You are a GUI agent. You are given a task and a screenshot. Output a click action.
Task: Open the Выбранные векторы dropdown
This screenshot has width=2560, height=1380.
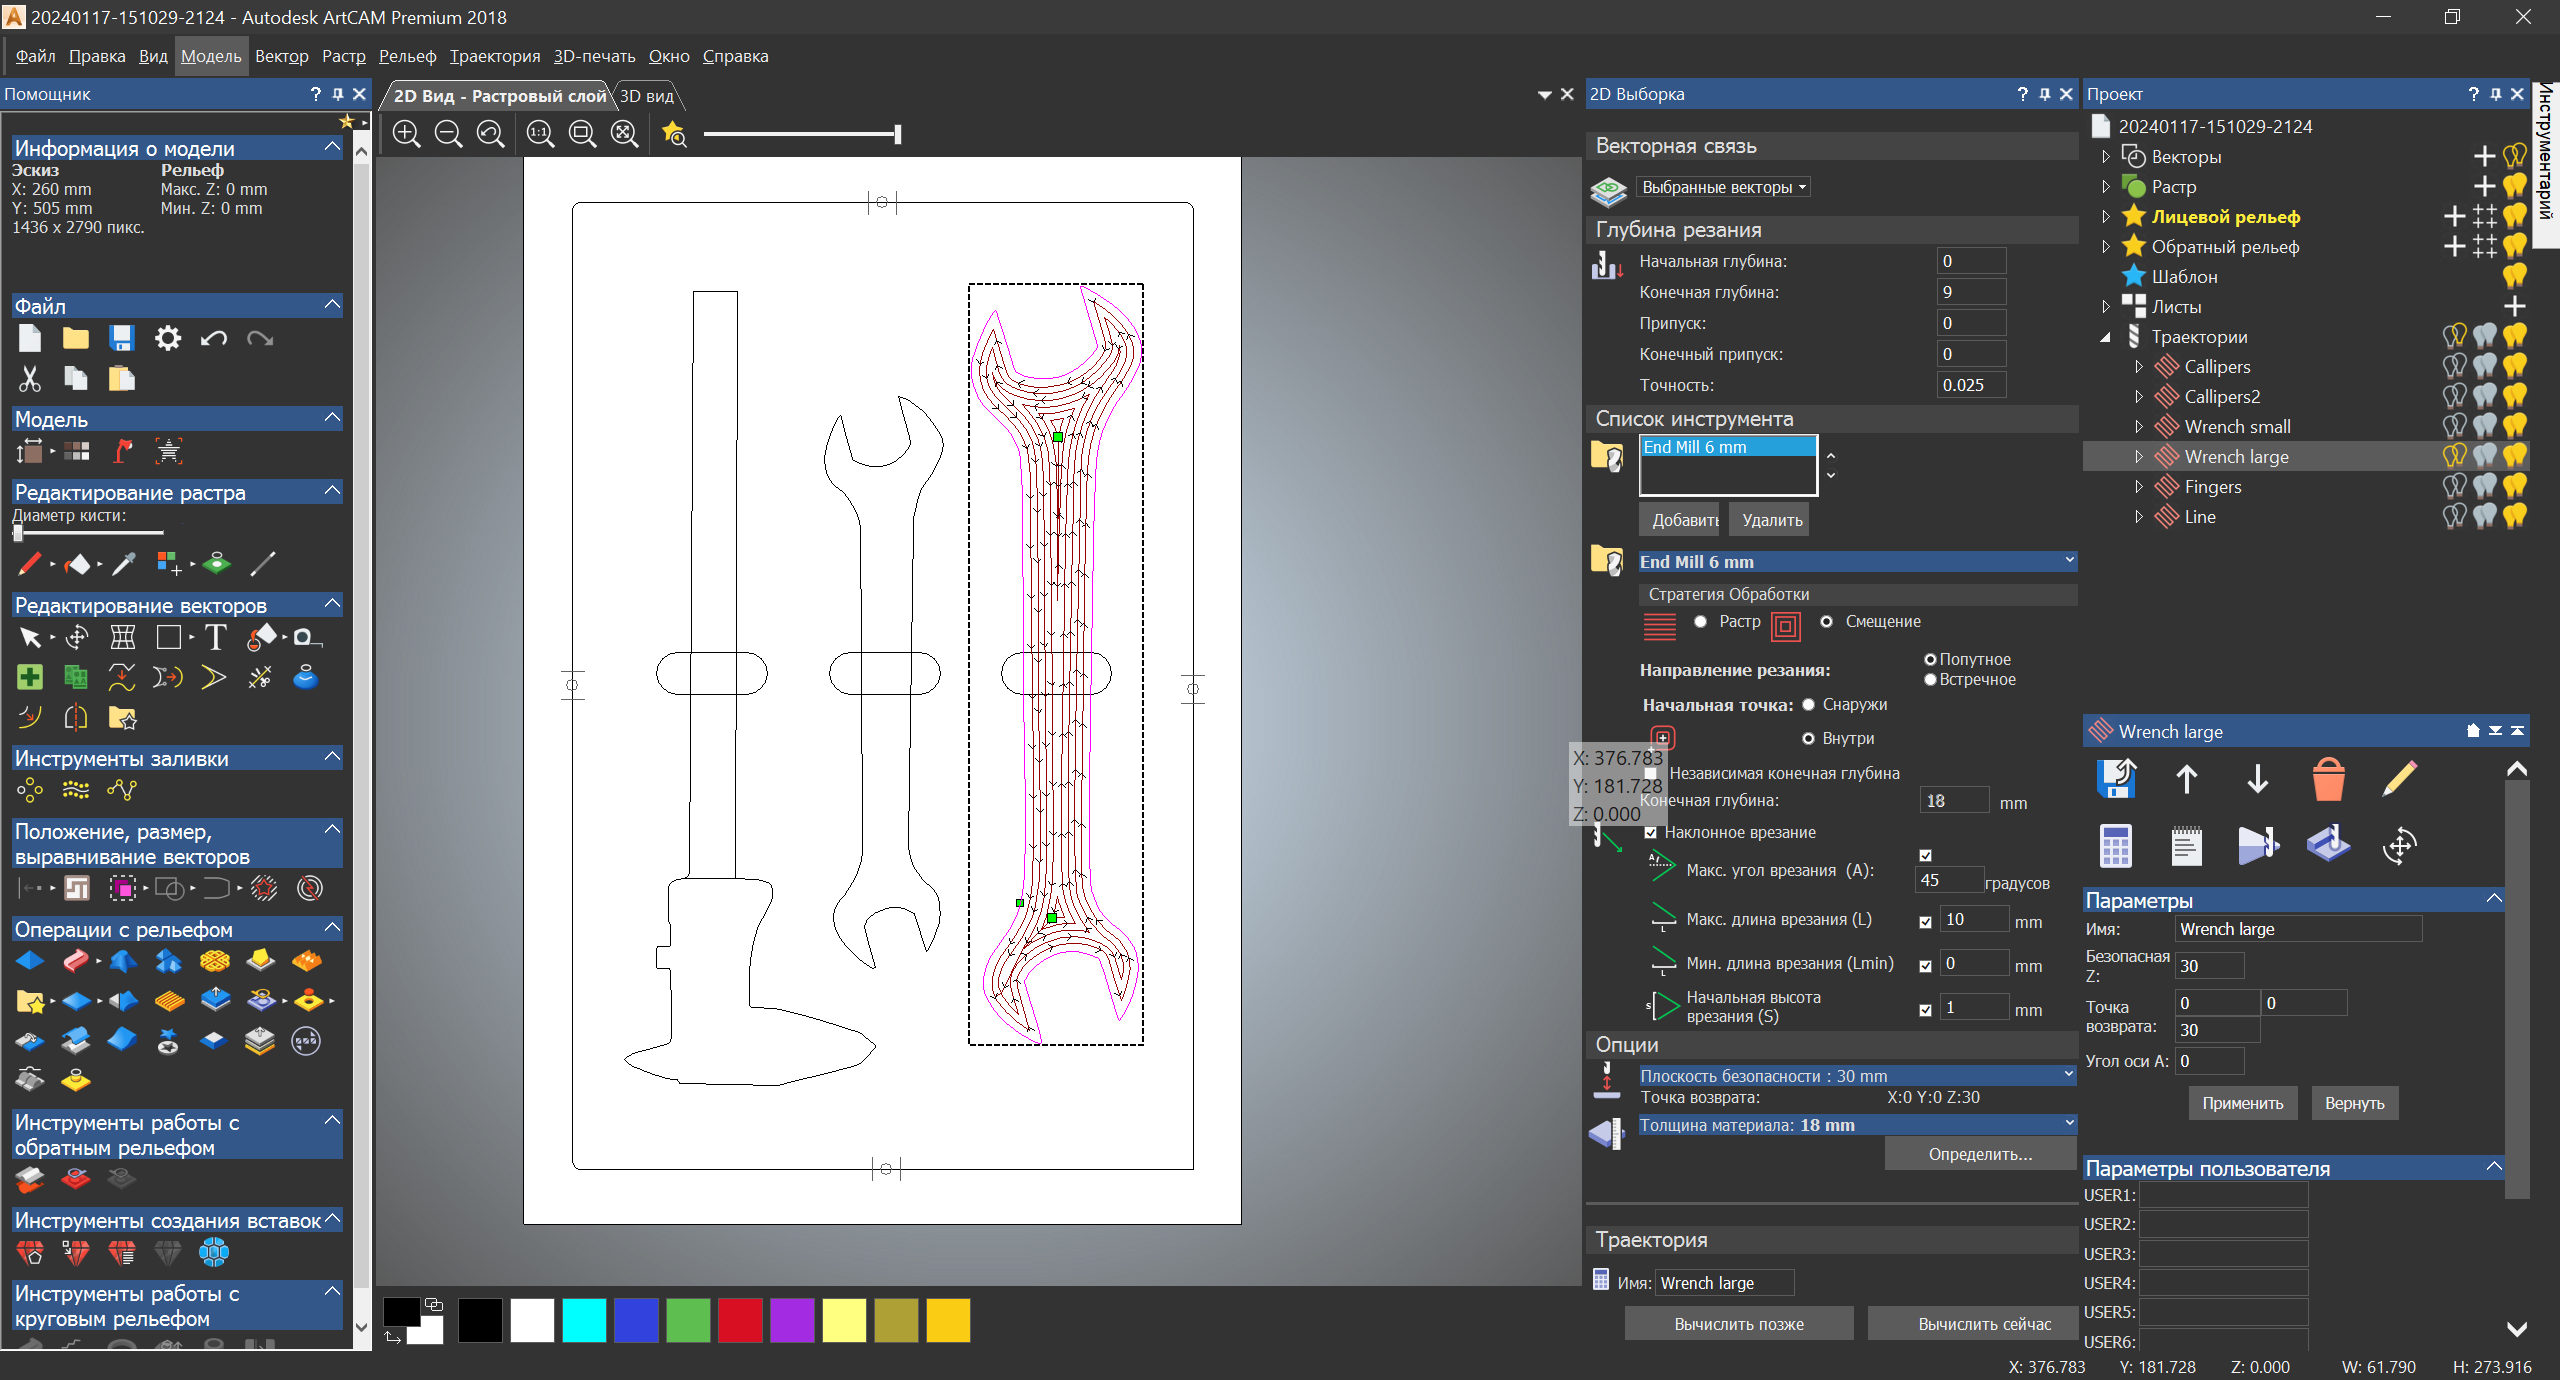coord(1724,187)
